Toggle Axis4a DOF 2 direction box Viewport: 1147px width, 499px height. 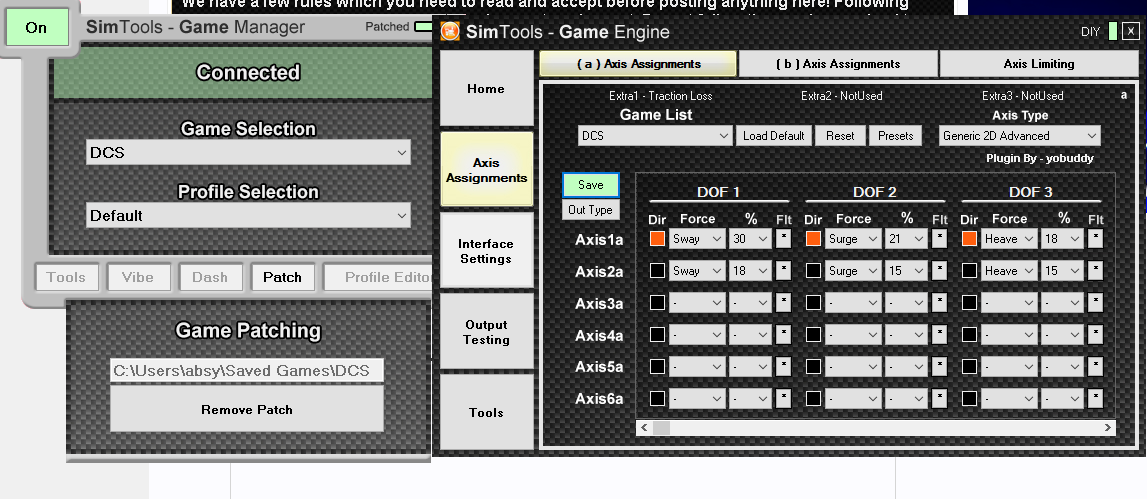coord(813,334)
